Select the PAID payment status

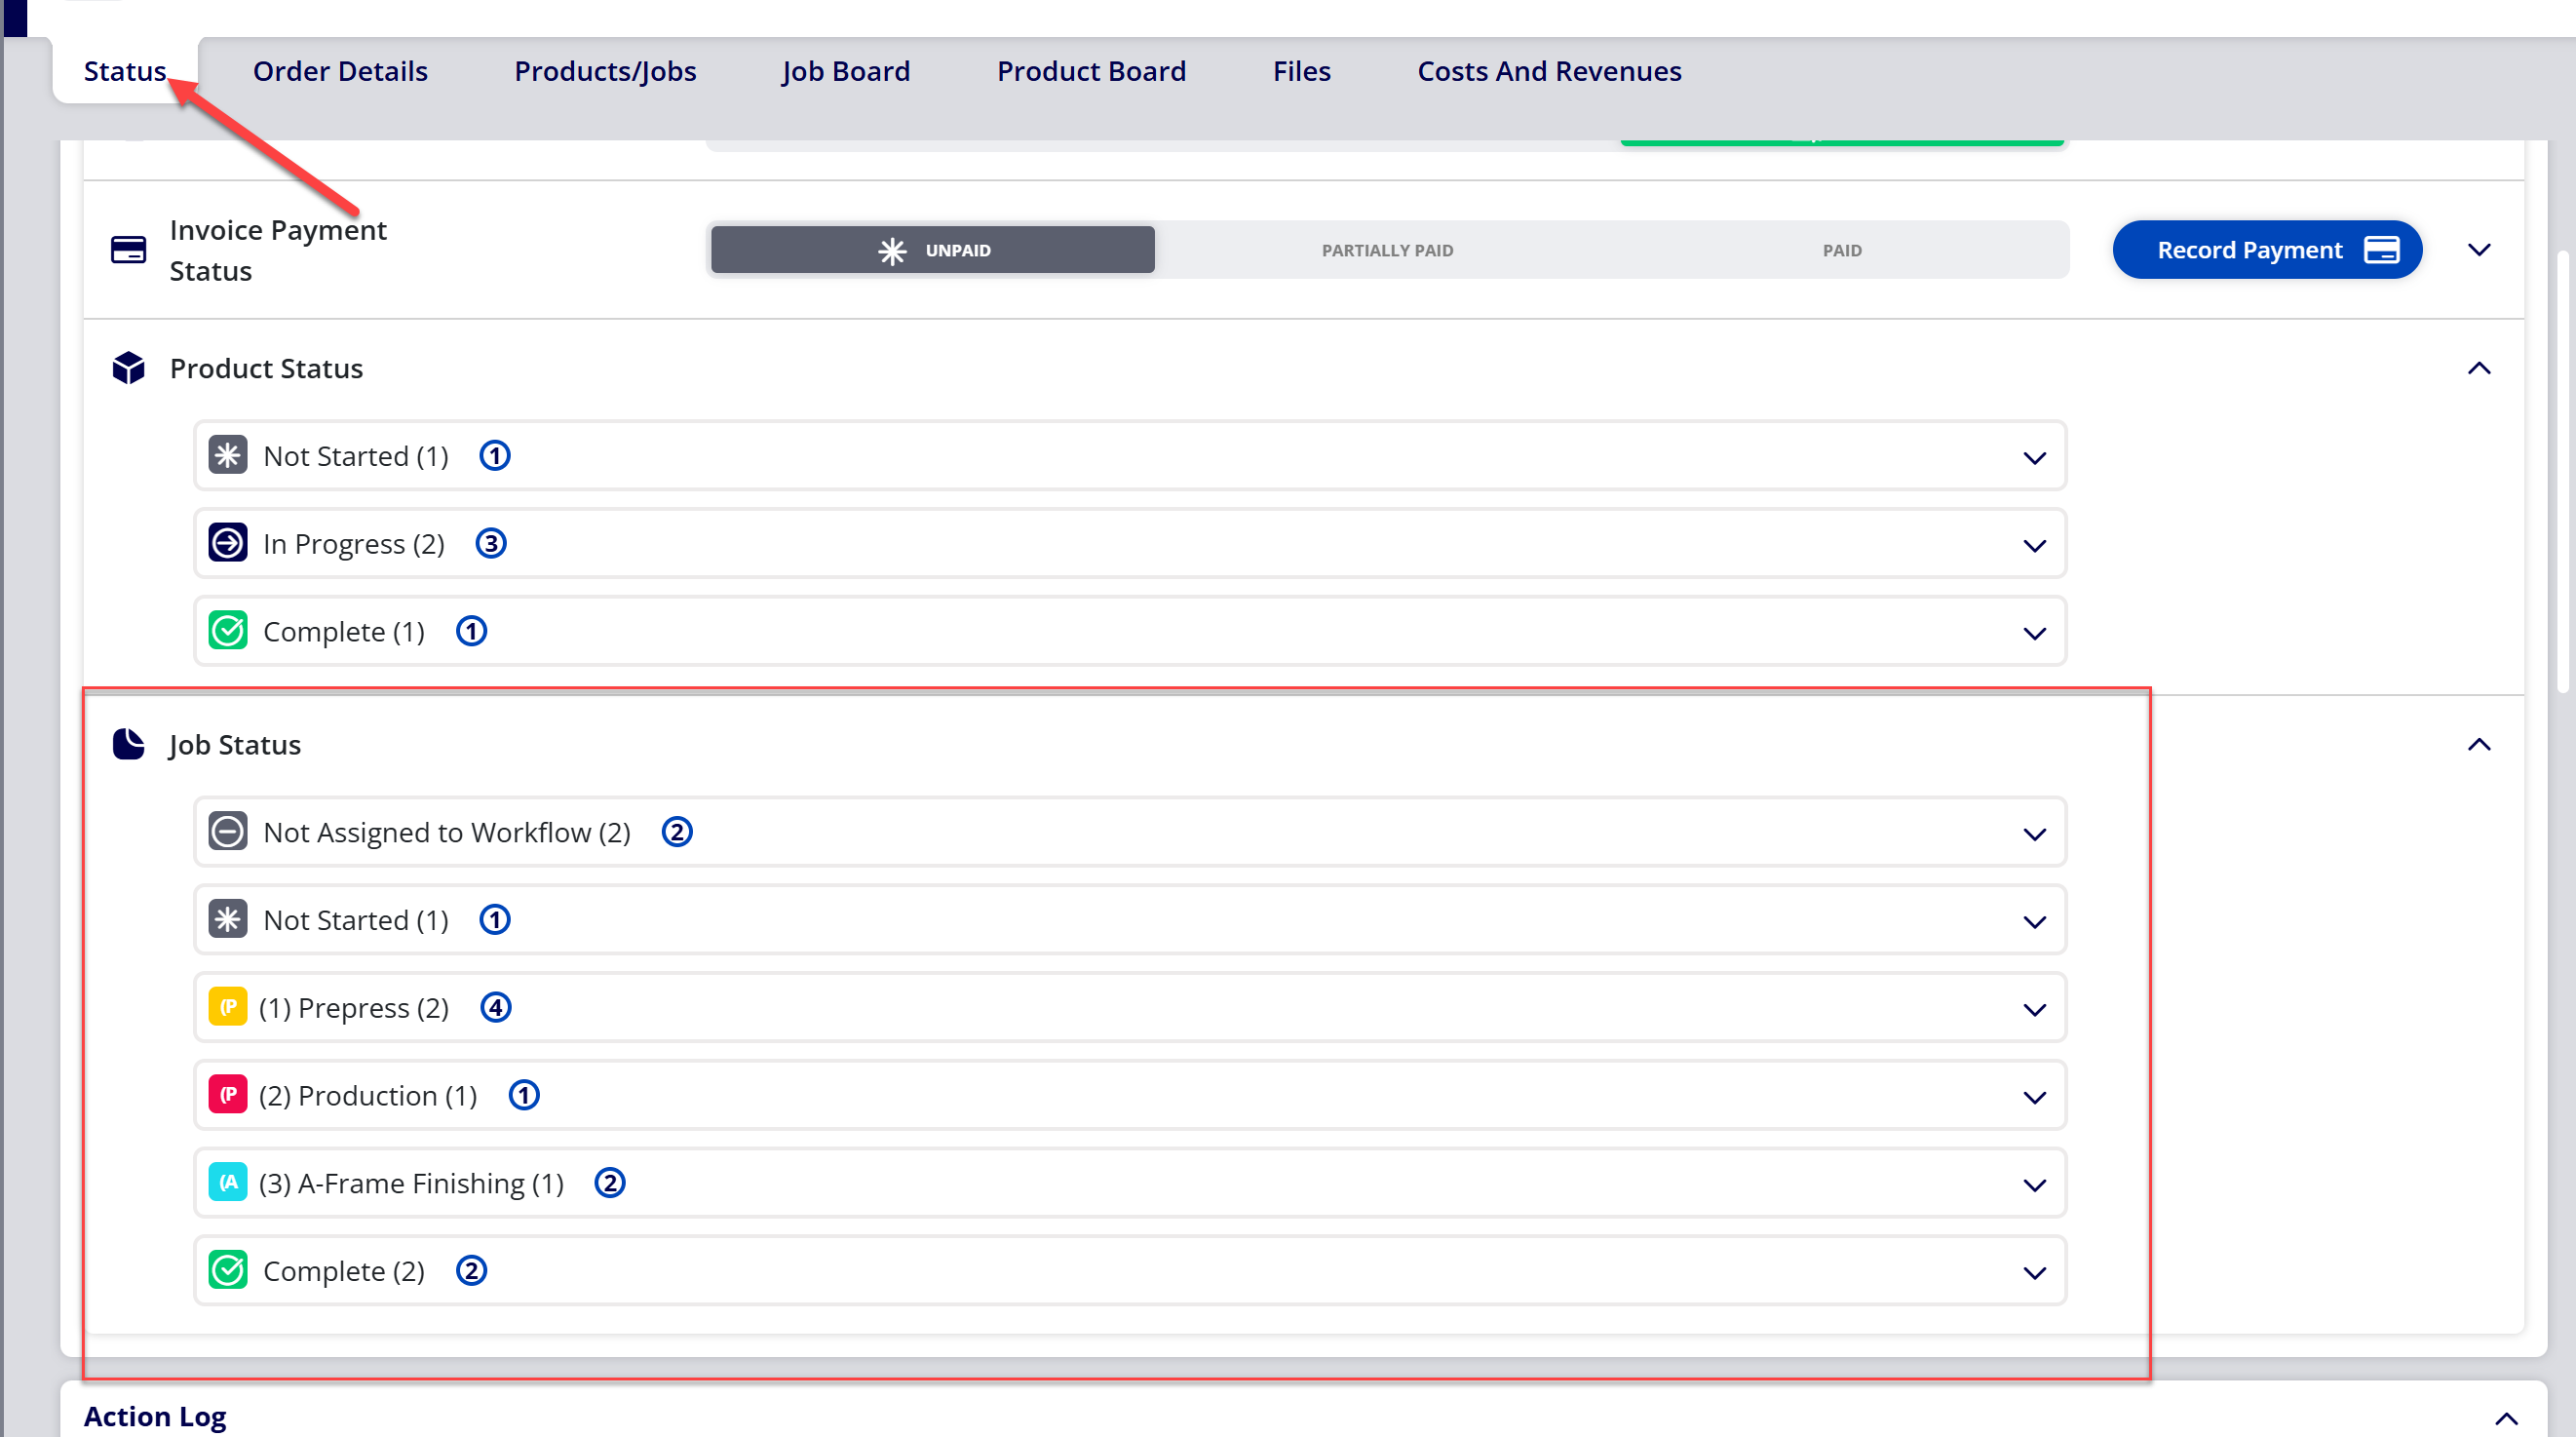[1841, 250]
